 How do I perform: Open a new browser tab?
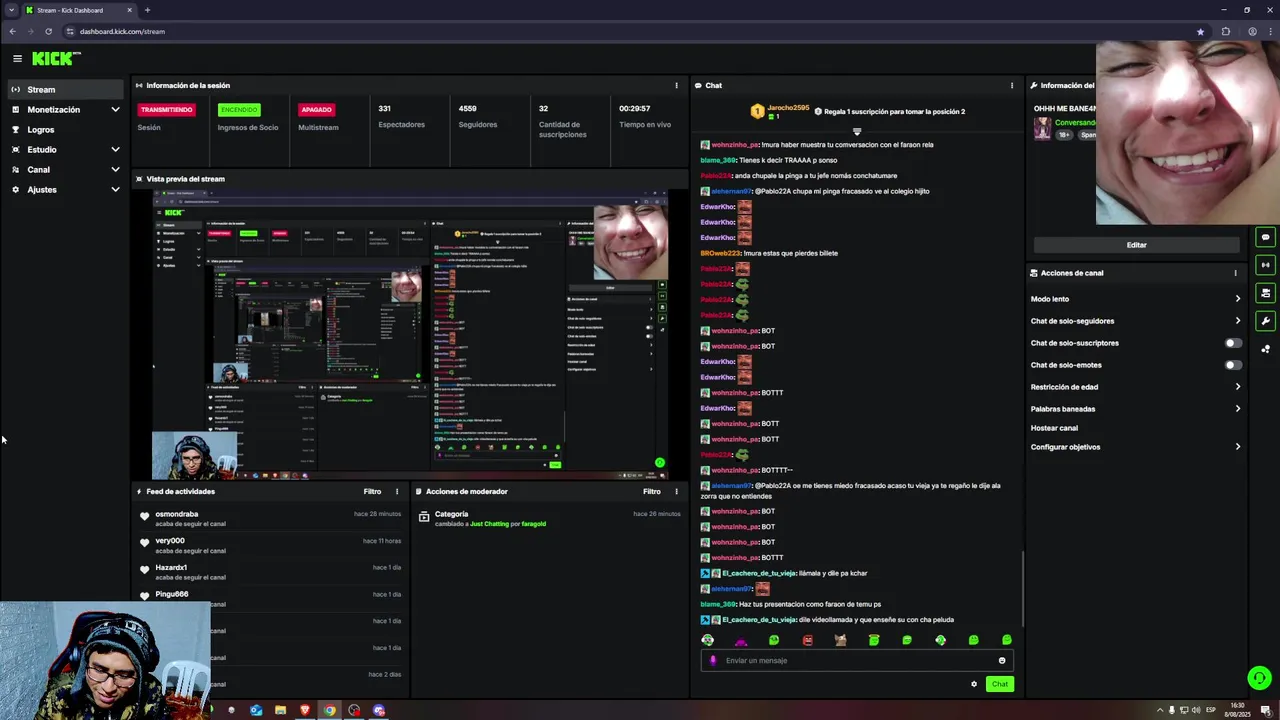[147, 10]
